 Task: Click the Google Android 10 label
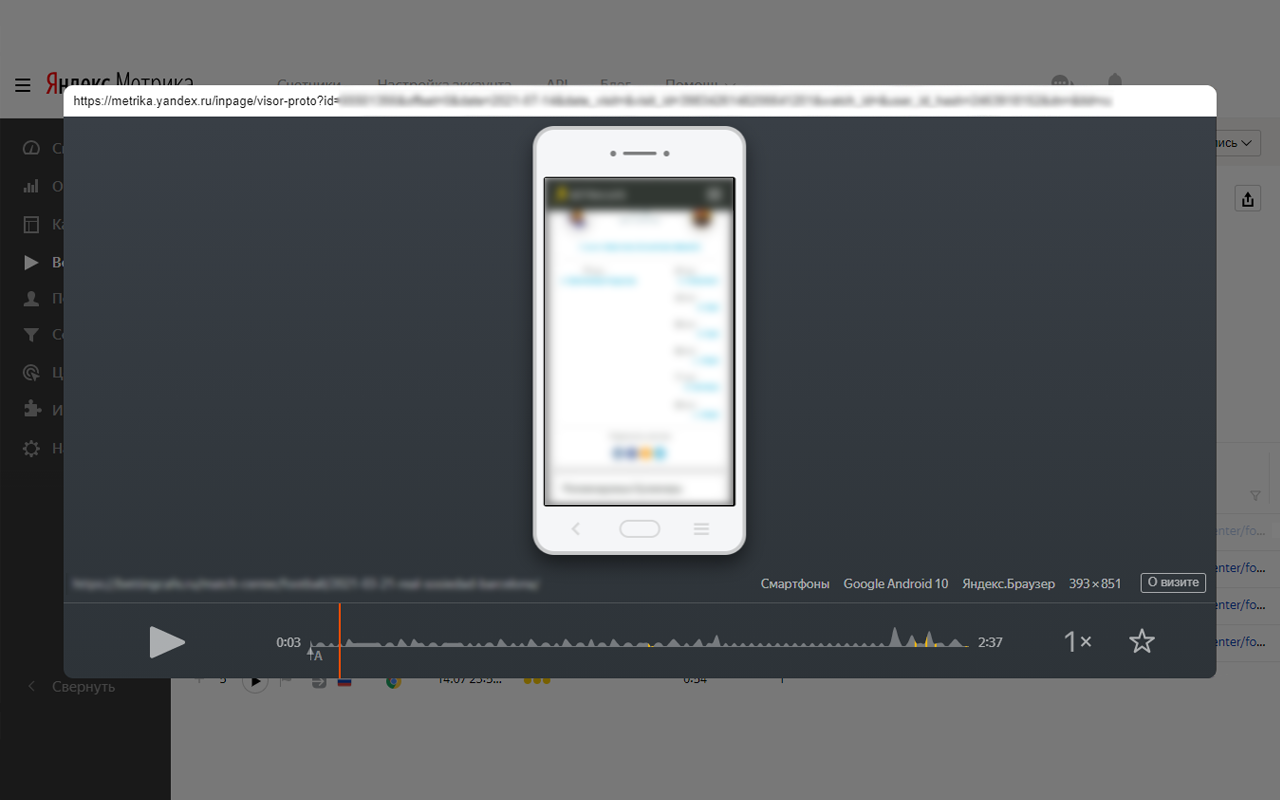point(895,583)
